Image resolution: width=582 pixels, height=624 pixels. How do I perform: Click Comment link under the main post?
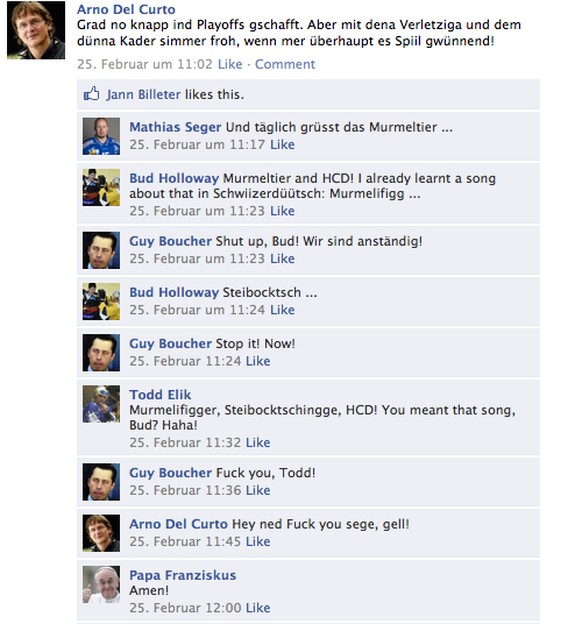point(285,64)
